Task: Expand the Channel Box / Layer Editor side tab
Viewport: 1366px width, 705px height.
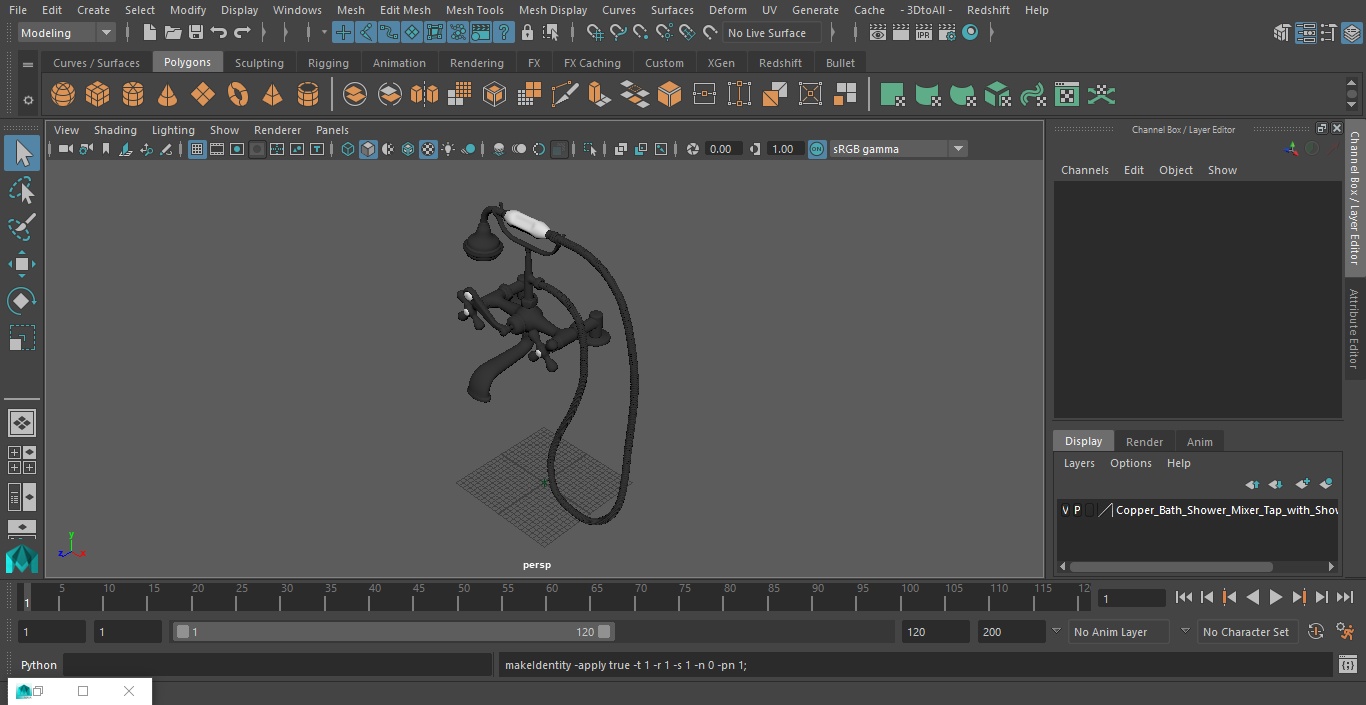Action: [1354, 197]
